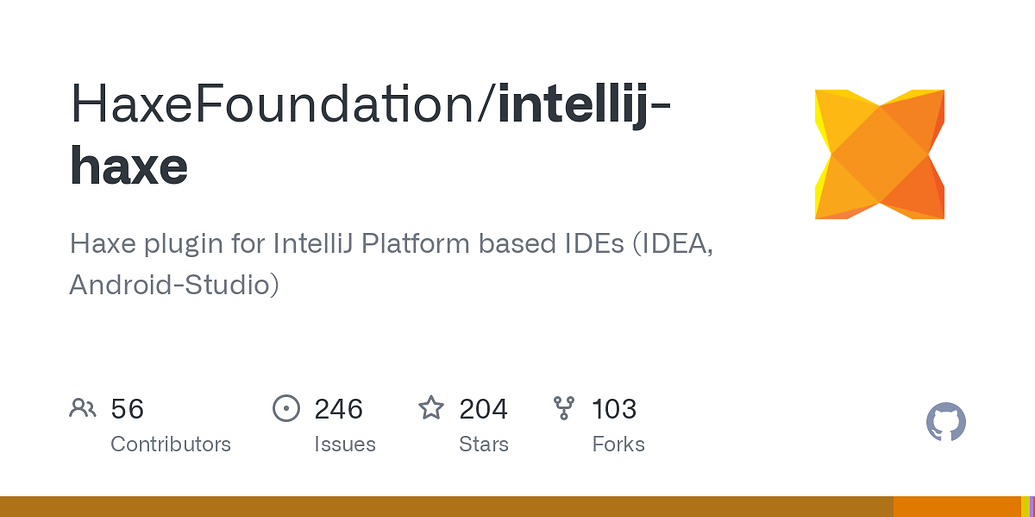Click the Forks label
This screenshot has width=1035, height=517.
point(618,444)
